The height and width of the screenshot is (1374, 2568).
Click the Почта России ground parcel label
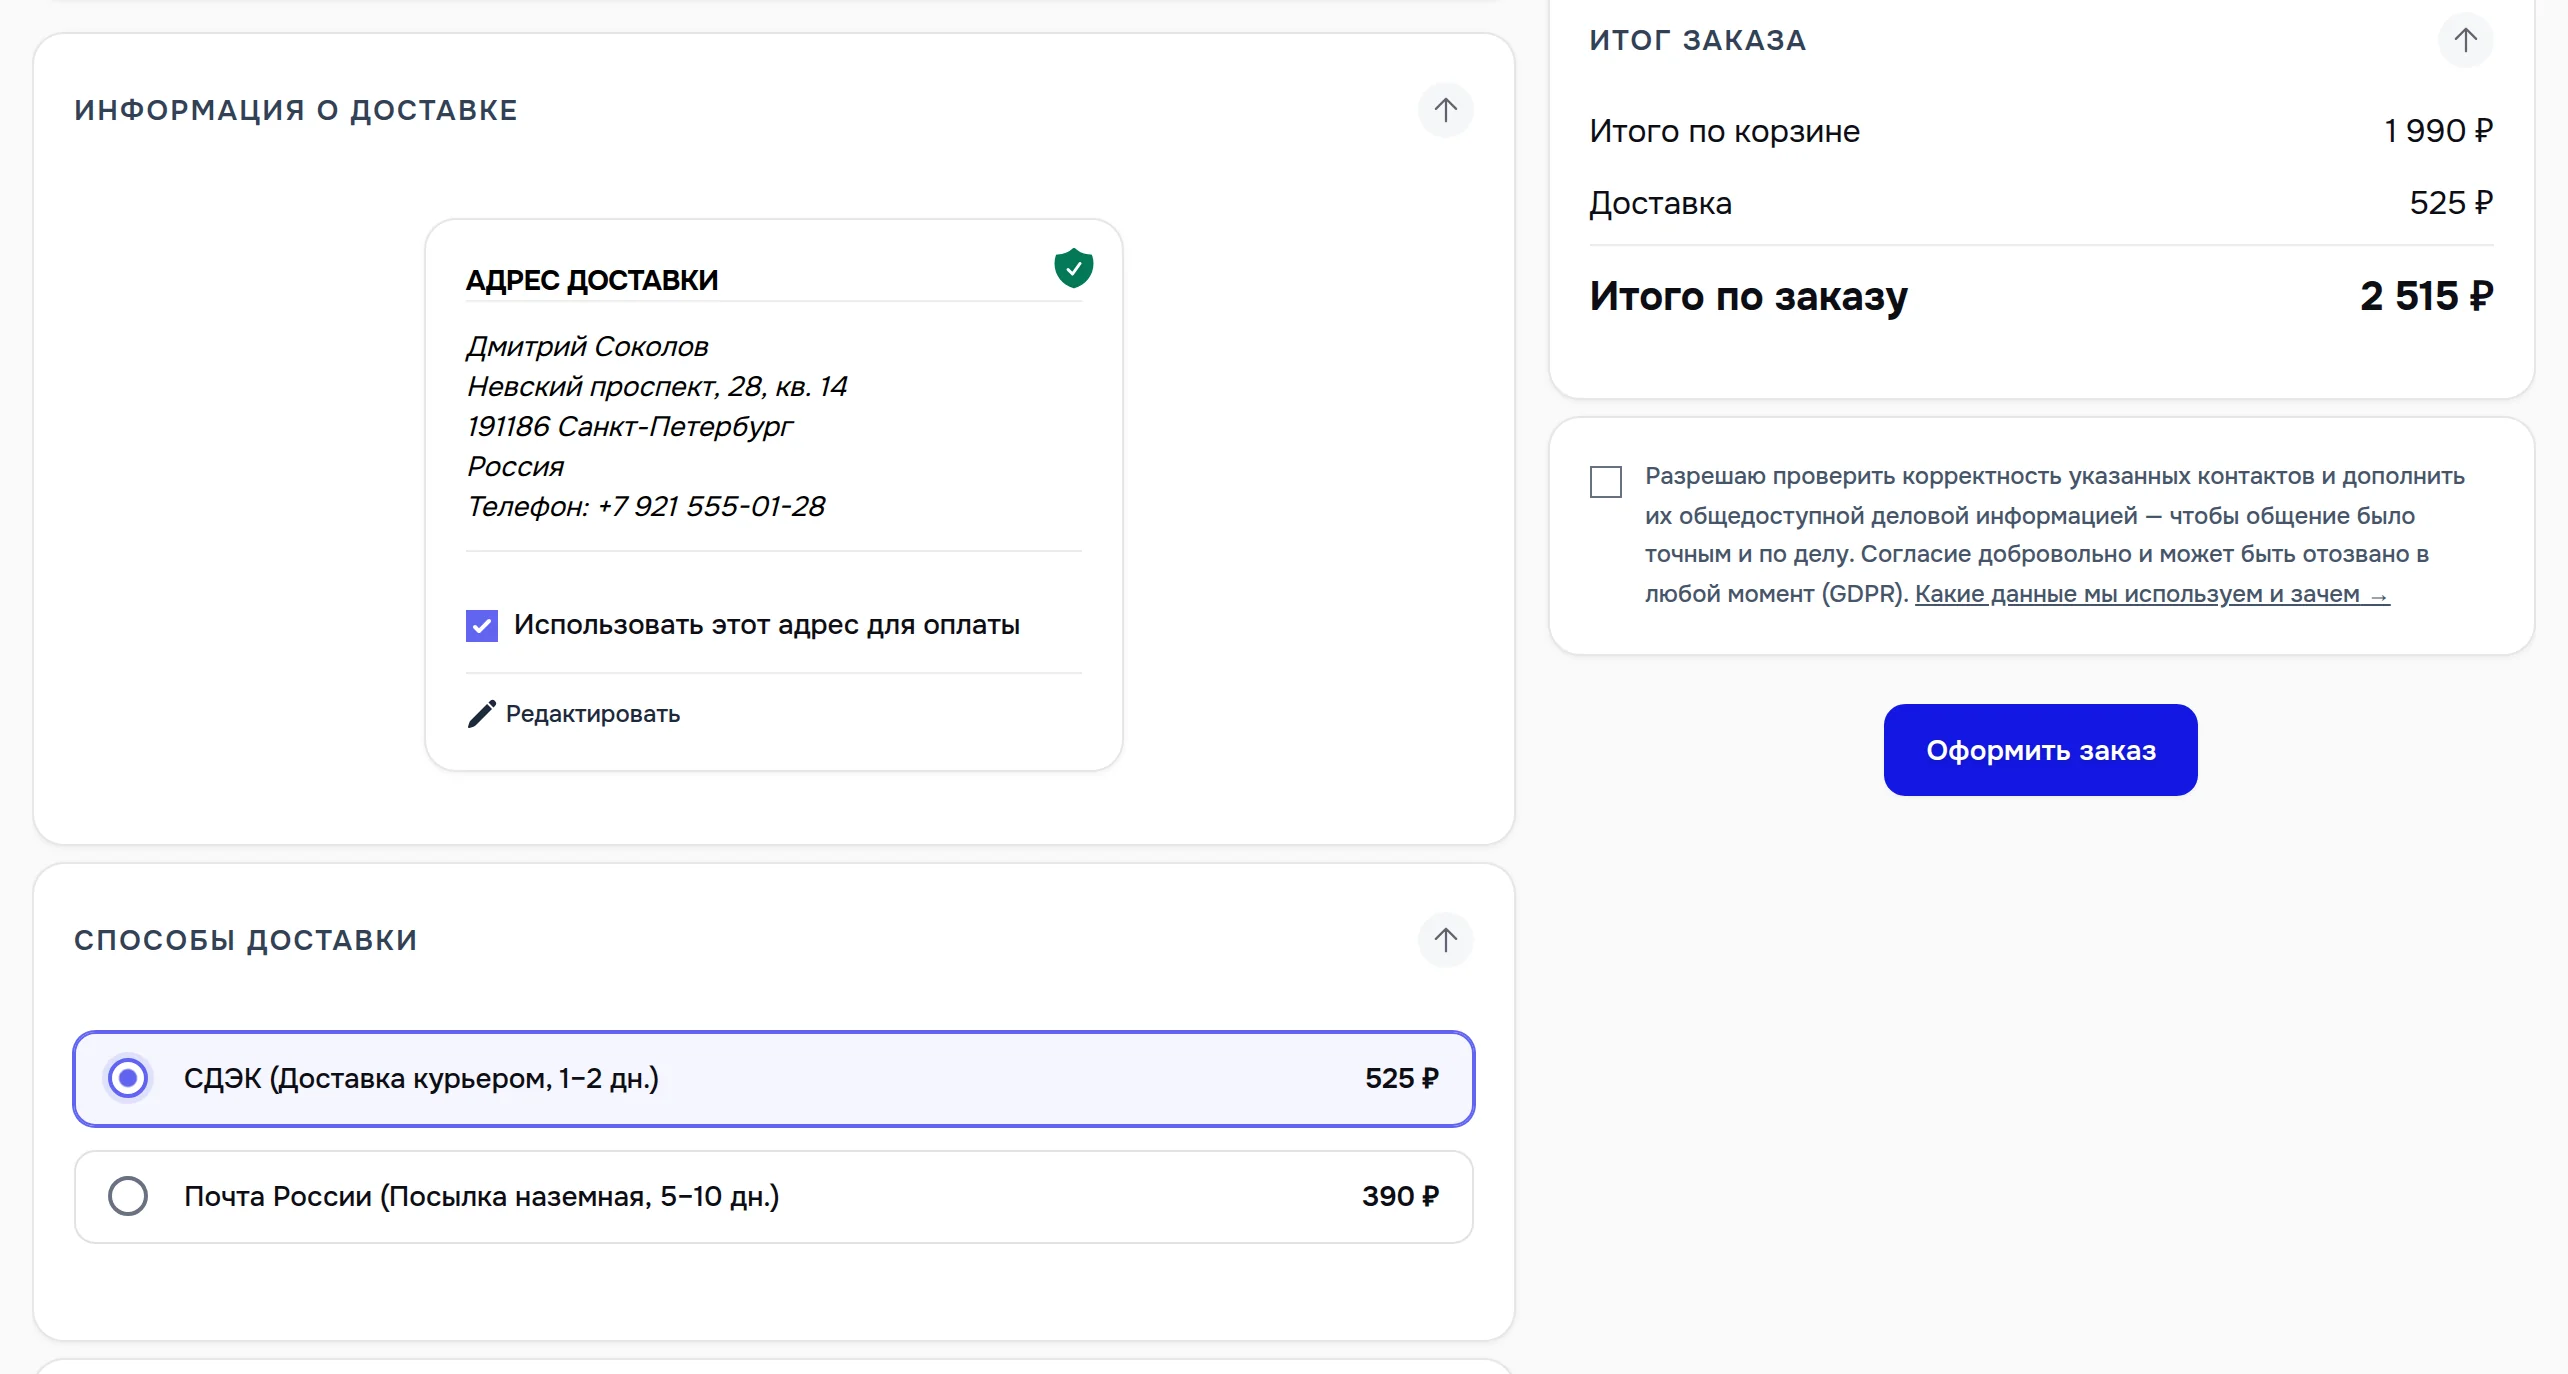pos(481,1197)
